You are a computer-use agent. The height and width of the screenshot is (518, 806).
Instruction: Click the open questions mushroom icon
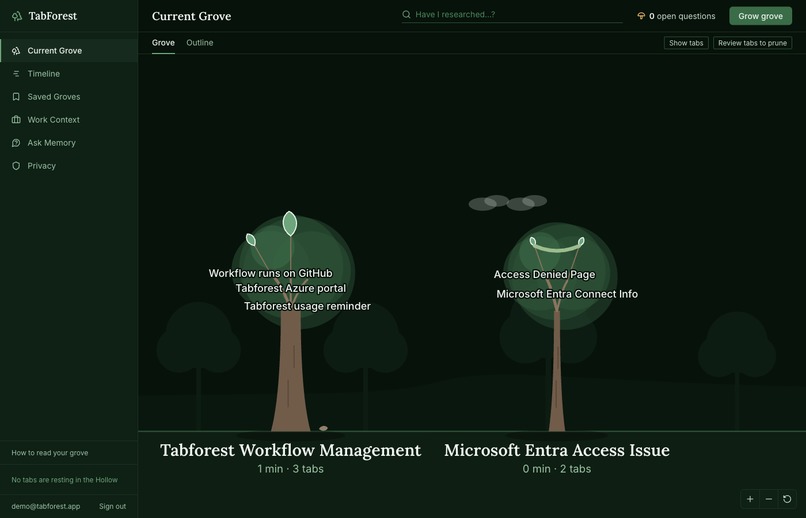tap(641, 16)
